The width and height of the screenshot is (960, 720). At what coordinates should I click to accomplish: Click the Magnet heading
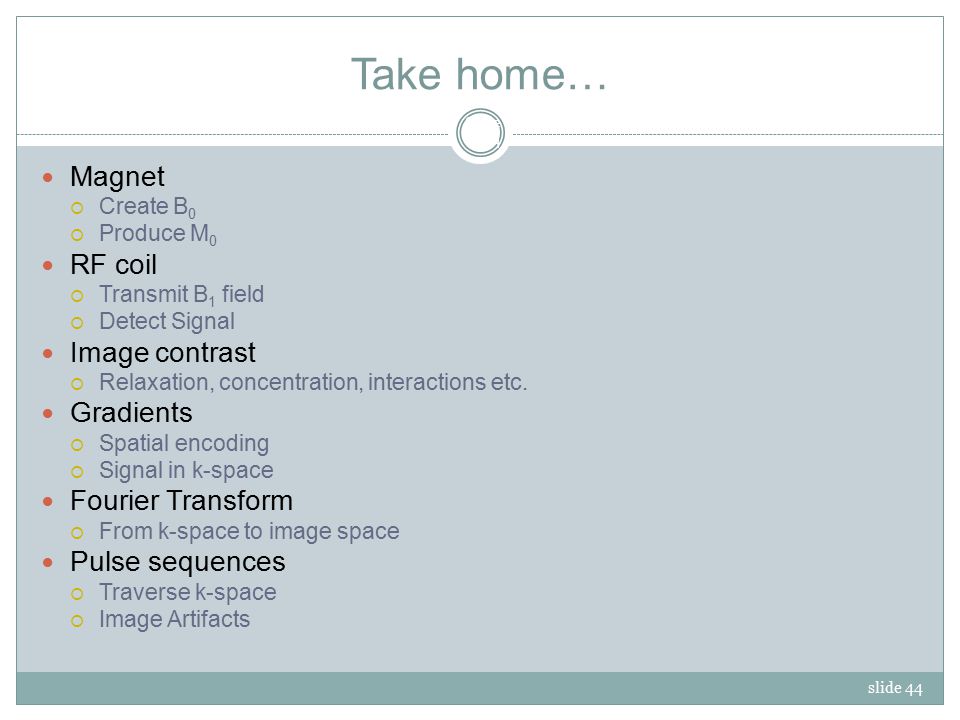tap(117, 177)
